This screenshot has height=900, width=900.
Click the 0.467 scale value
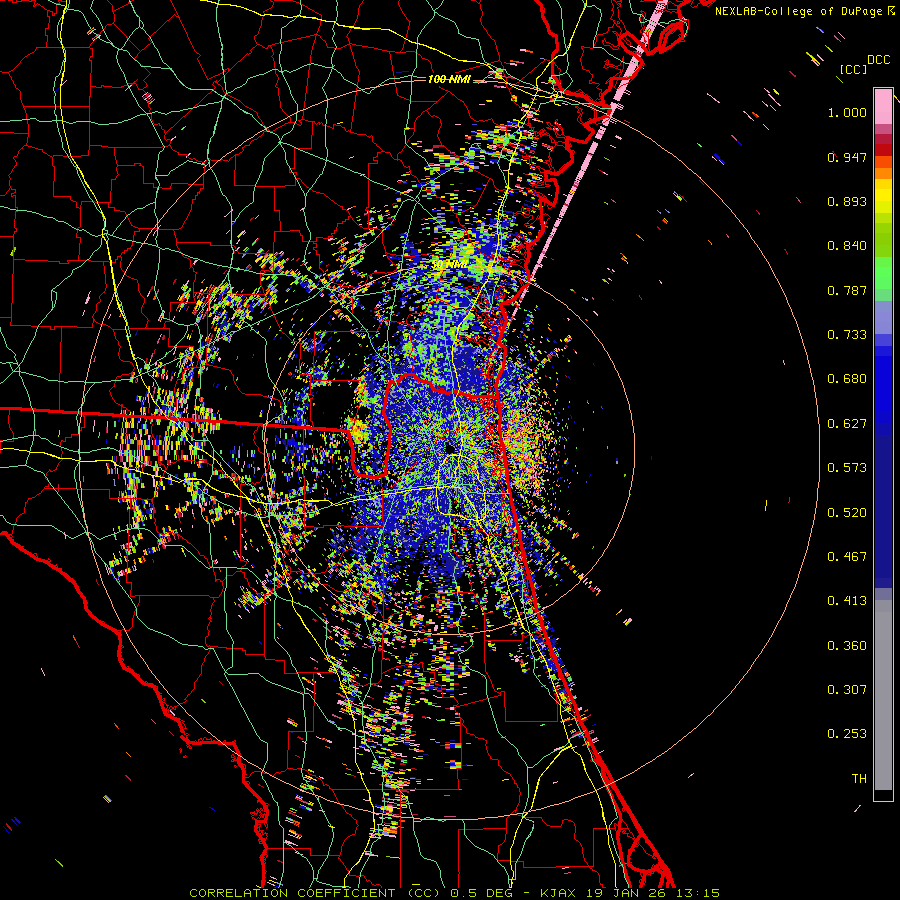(x=847, y=557)
